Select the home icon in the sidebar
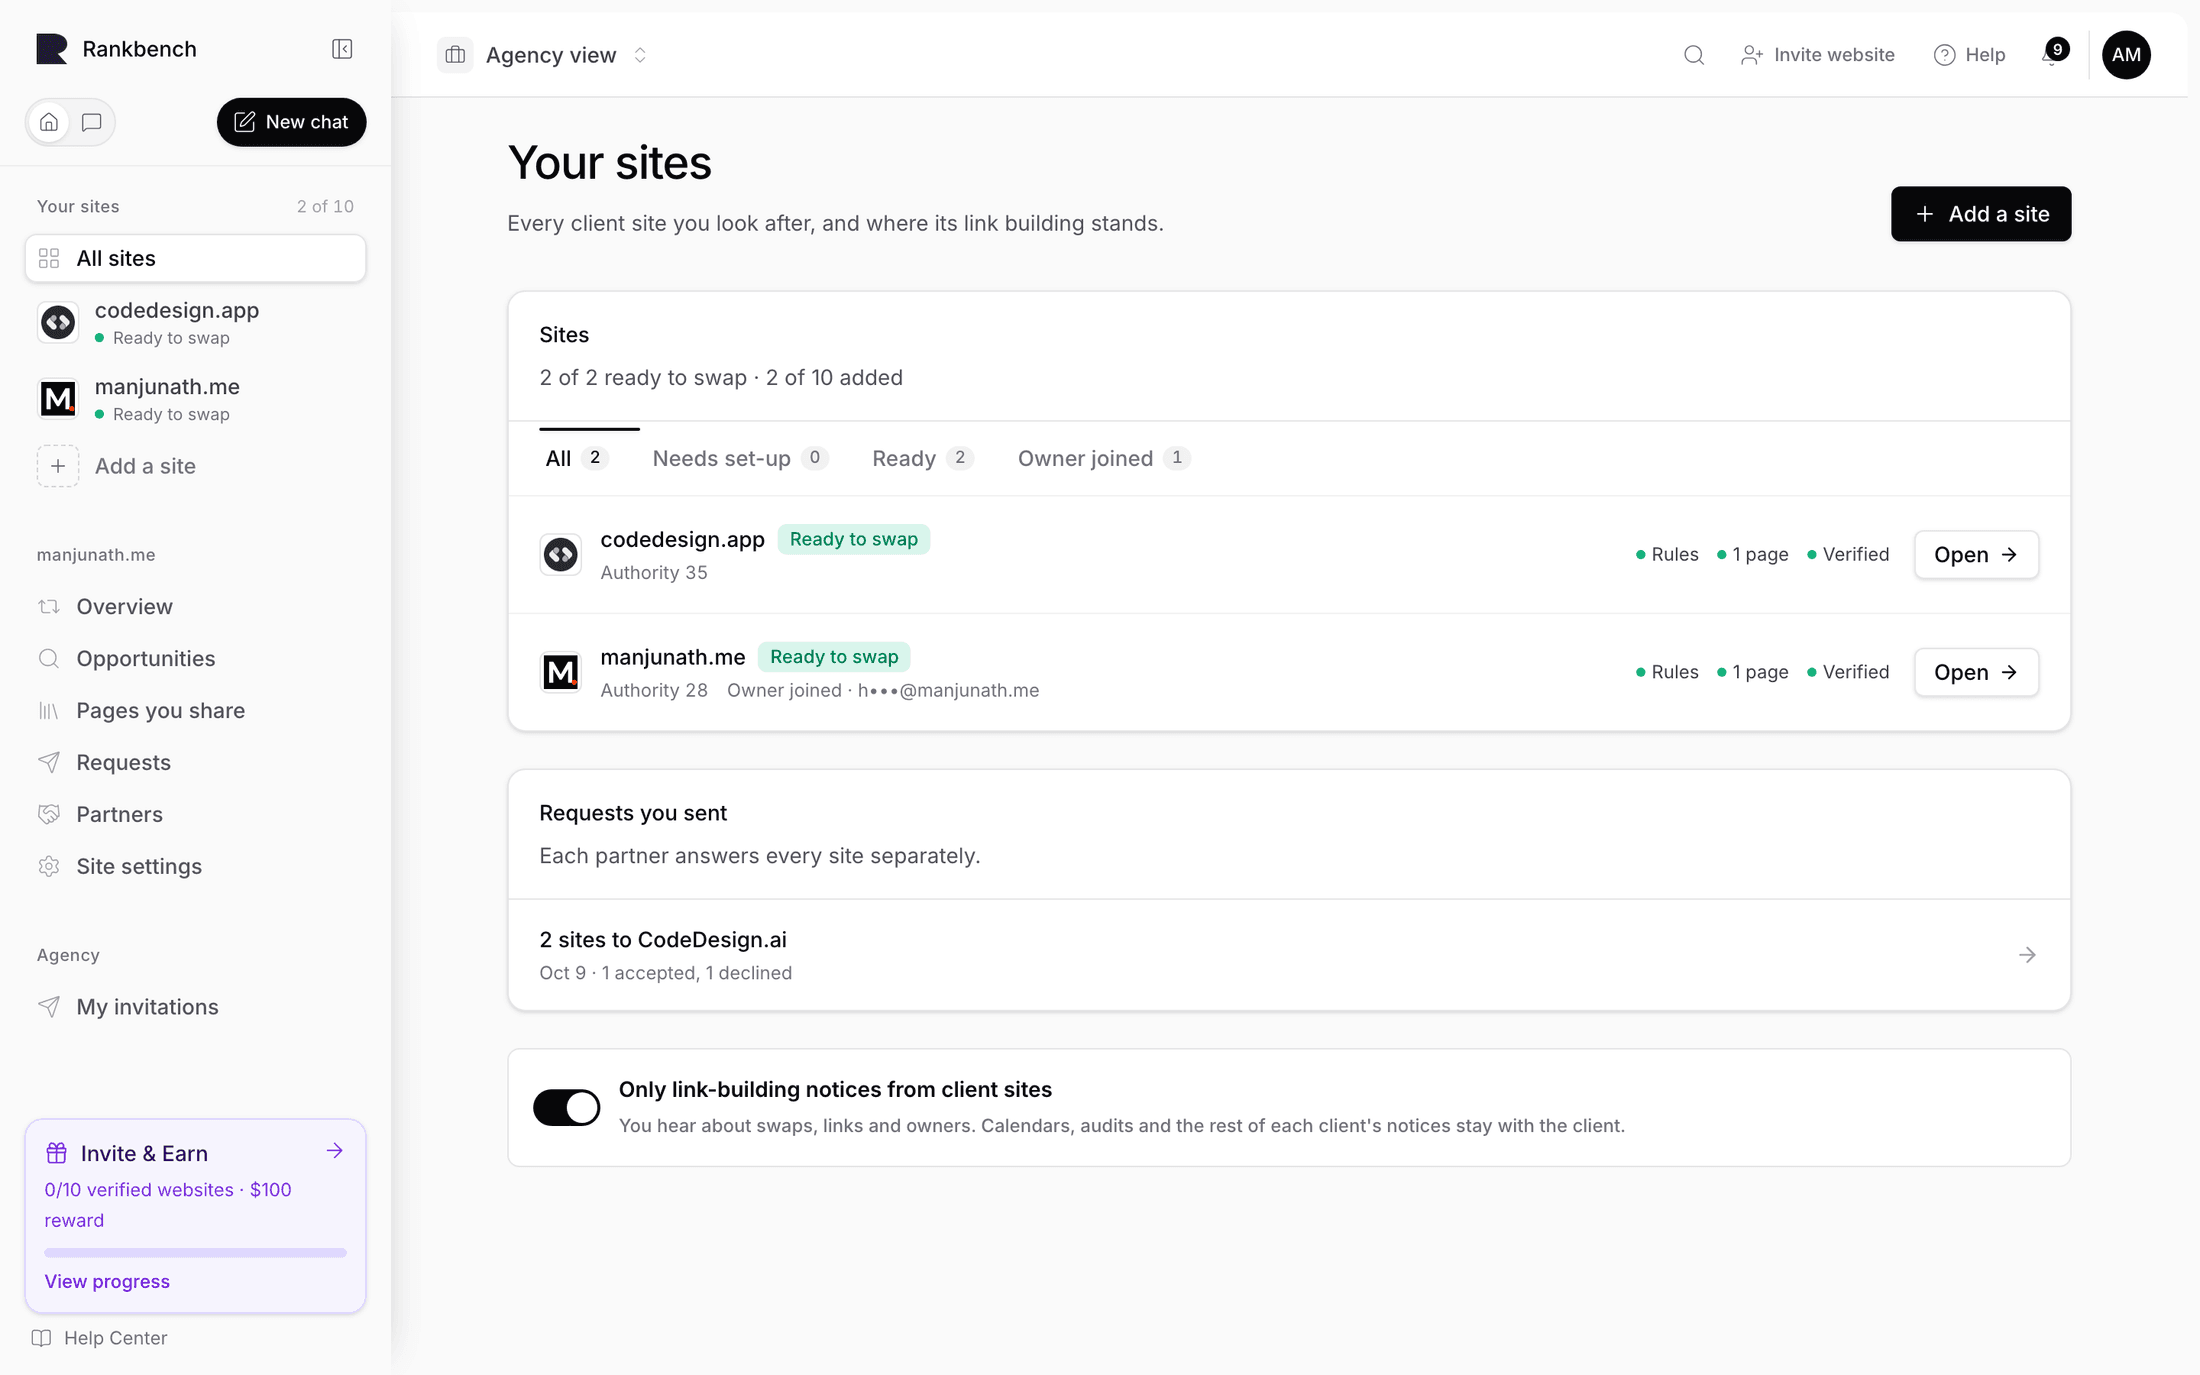 click(49, 122)
